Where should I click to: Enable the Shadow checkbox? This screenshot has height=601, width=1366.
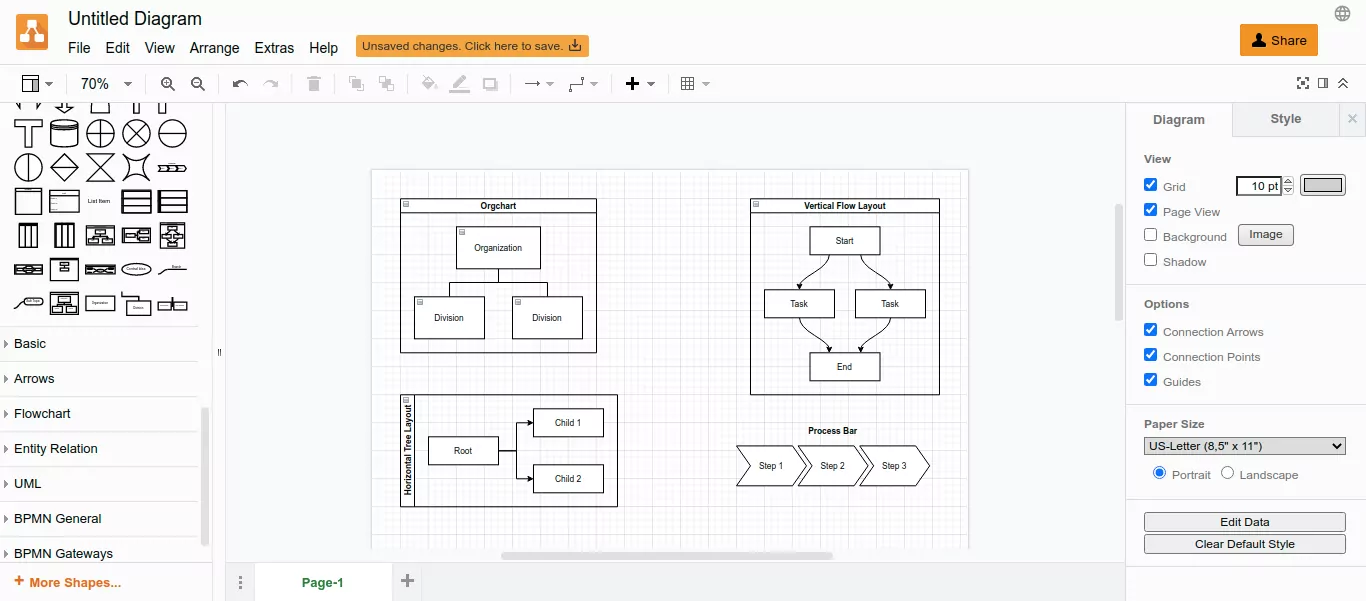pos(1151,260)
